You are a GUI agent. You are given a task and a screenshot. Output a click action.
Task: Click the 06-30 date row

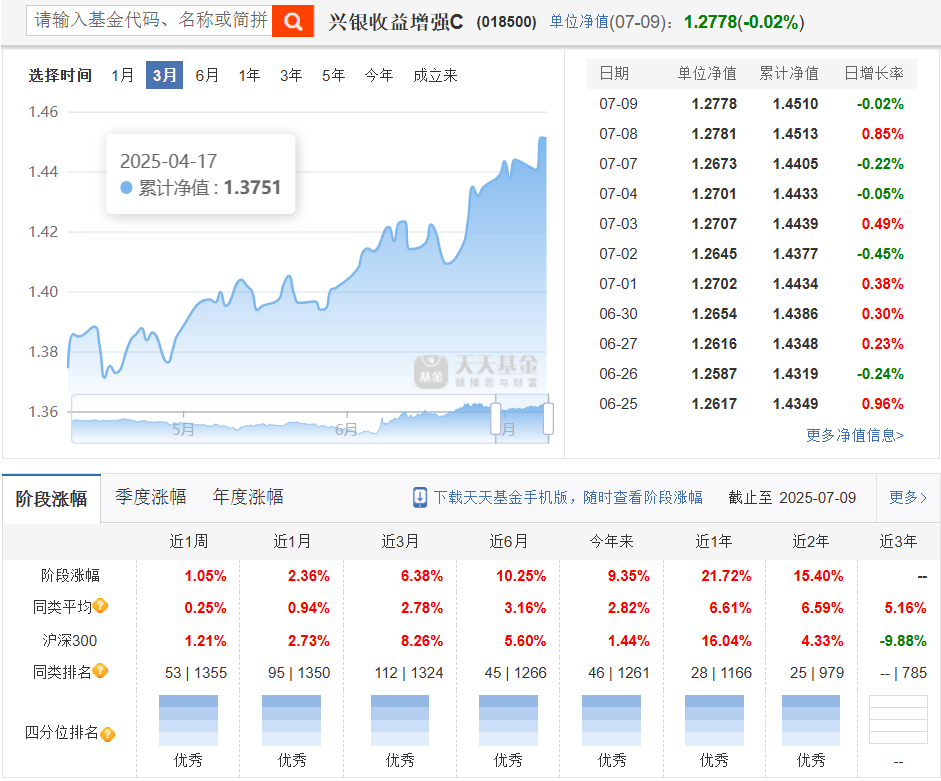pos(751,314)
